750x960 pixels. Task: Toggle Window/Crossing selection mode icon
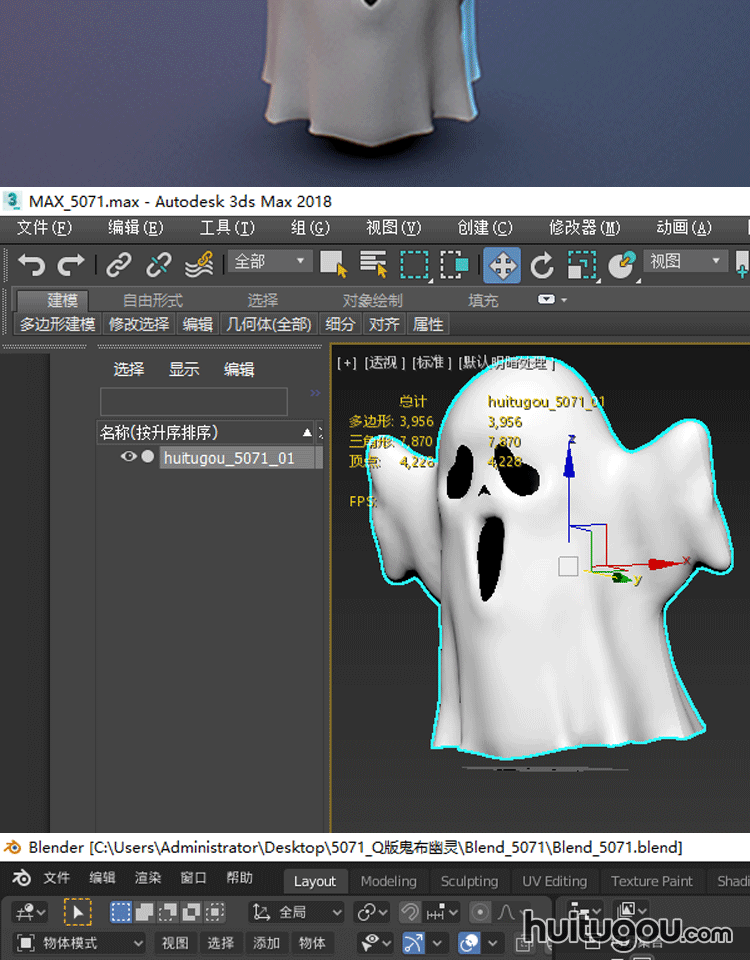(455, 264)
